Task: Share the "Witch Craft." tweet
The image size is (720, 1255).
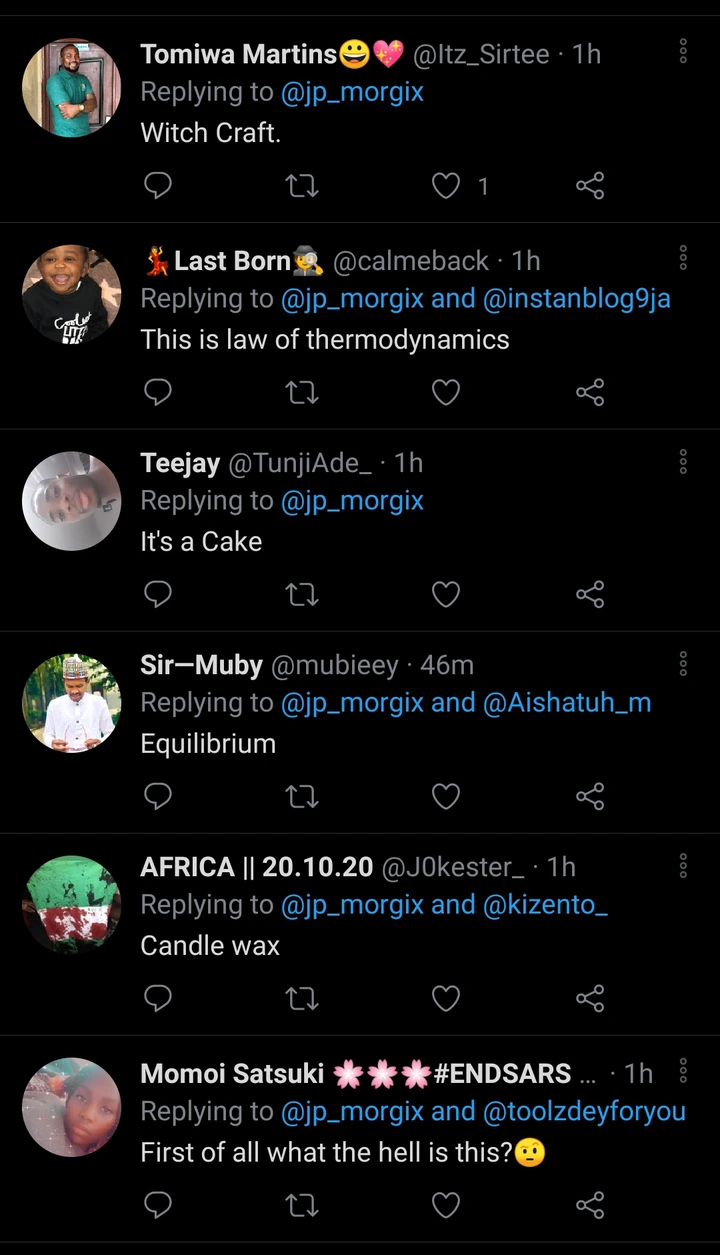Action: click(590, 185)
